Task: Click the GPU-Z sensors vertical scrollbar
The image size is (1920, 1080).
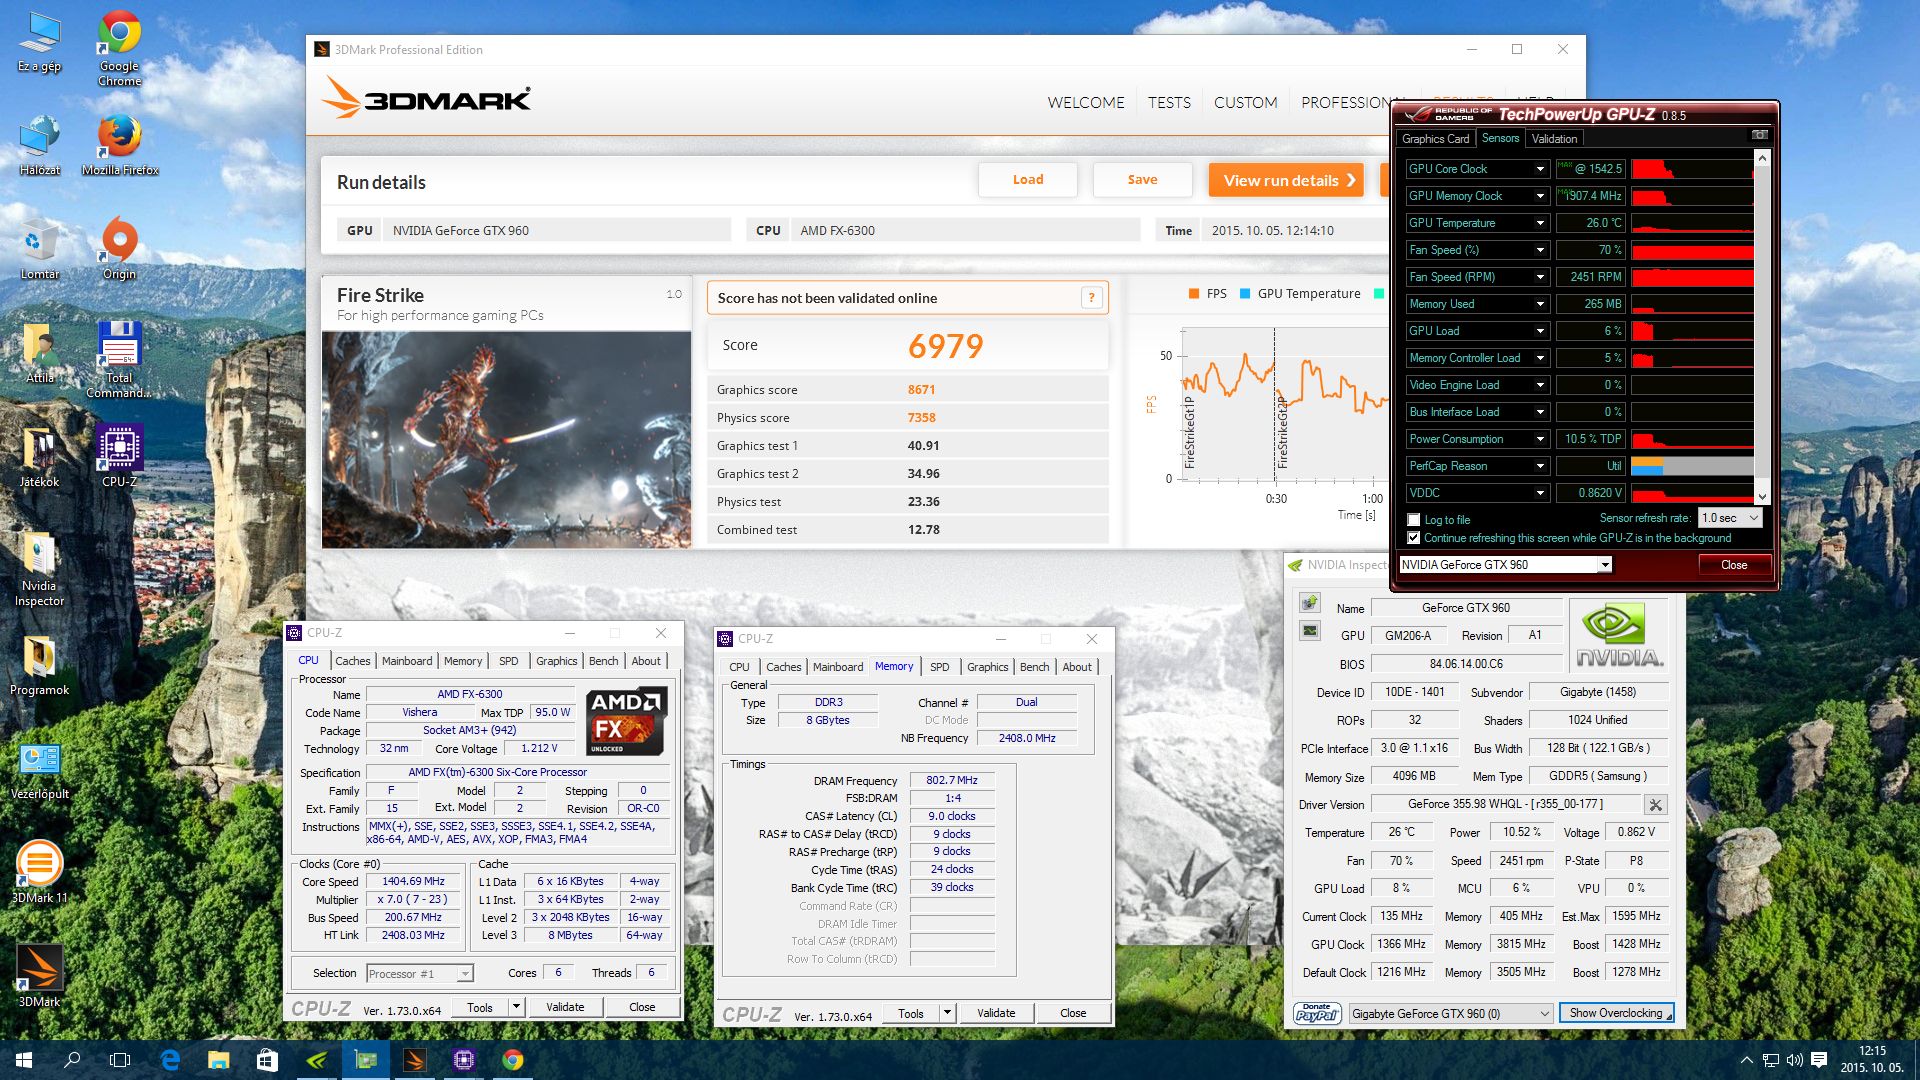Action: pyautogui.click(x=1762, y=326)
